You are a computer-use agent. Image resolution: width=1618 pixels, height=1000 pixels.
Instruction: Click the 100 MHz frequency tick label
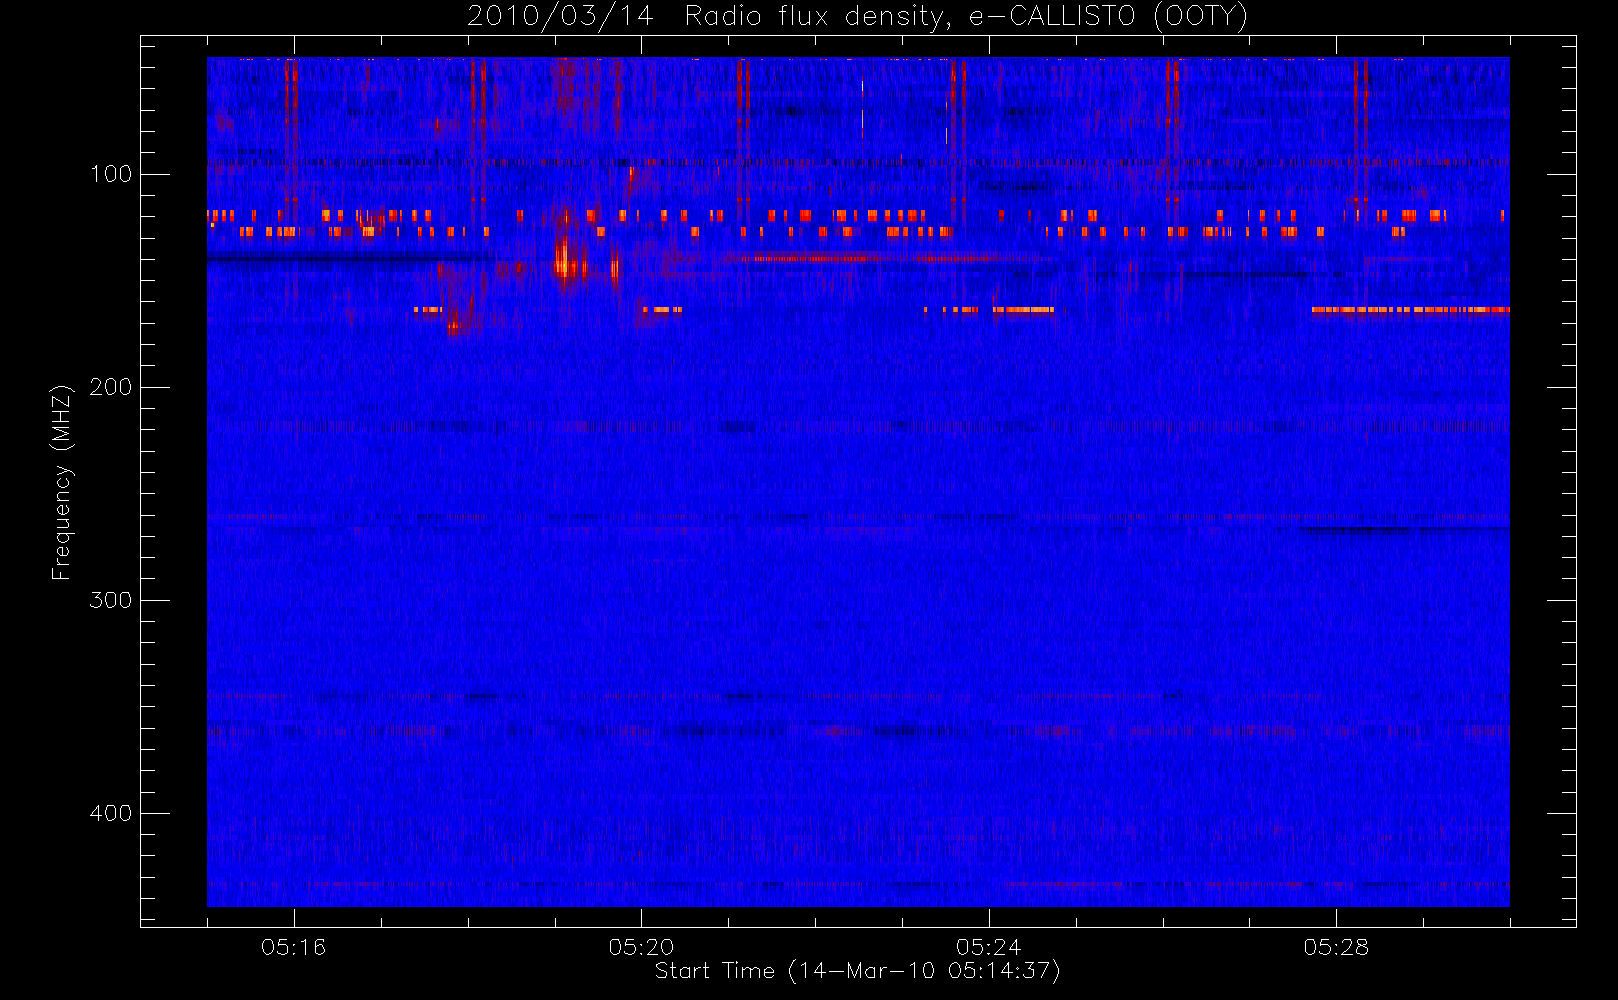[111, 174]
